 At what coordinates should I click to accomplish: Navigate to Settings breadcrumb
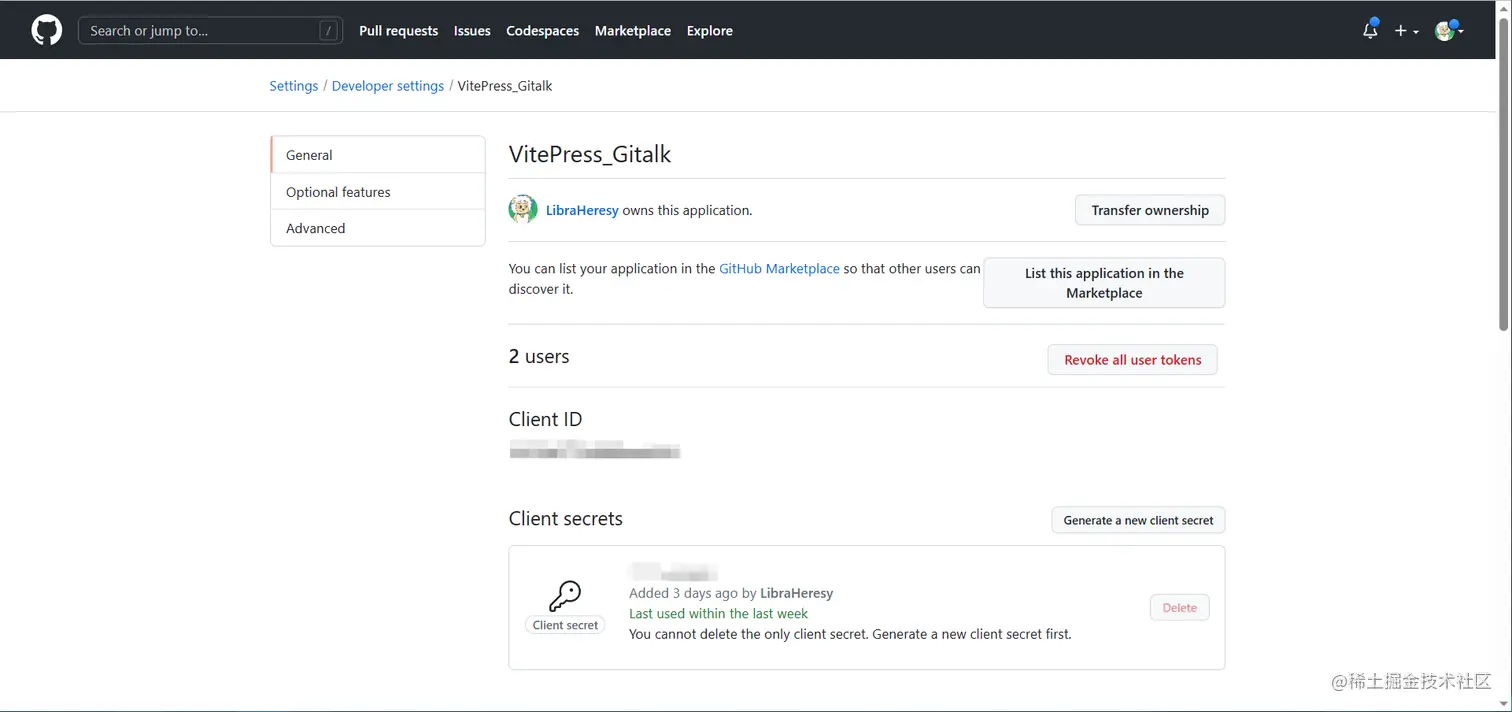[293, 86]
